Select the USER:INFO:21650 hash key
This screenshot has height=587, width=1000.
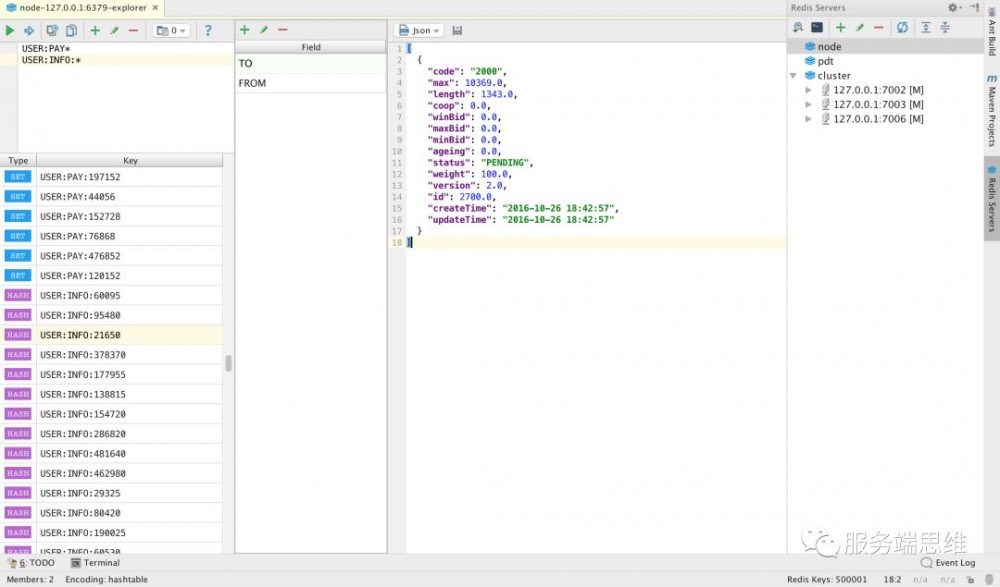coord(80,334)
